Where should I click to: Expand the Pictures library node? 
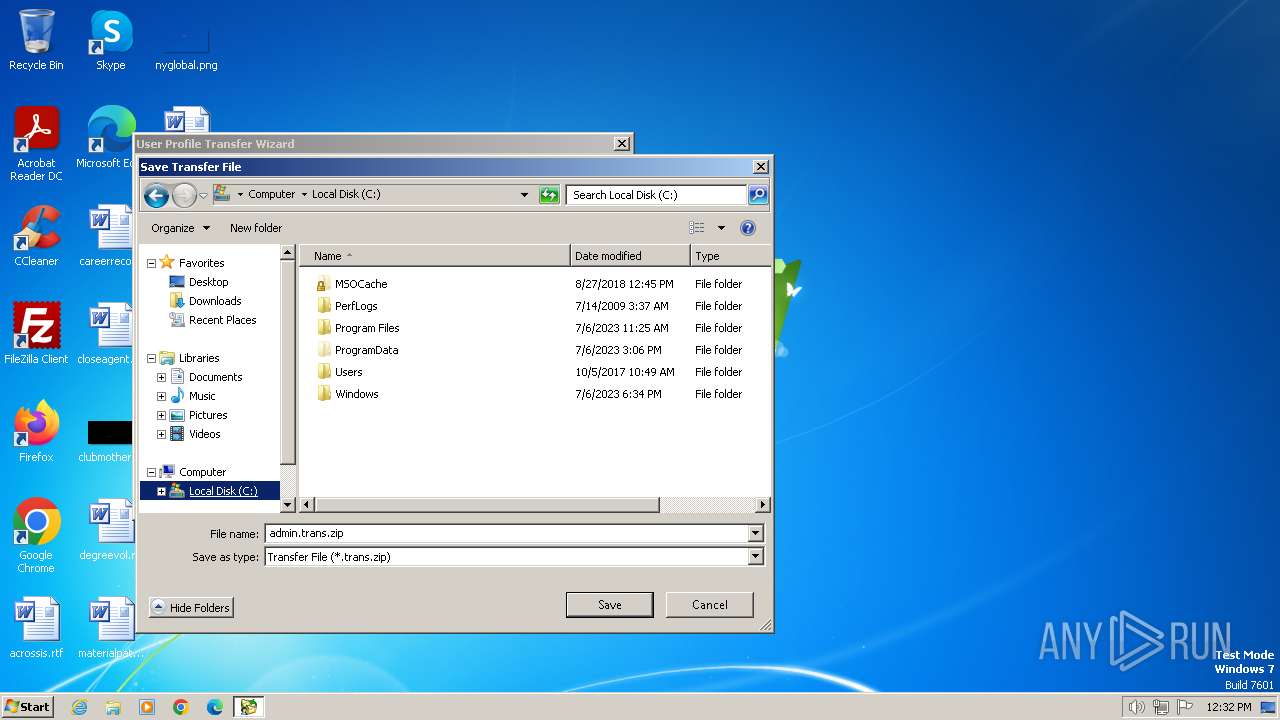(161, 415)
